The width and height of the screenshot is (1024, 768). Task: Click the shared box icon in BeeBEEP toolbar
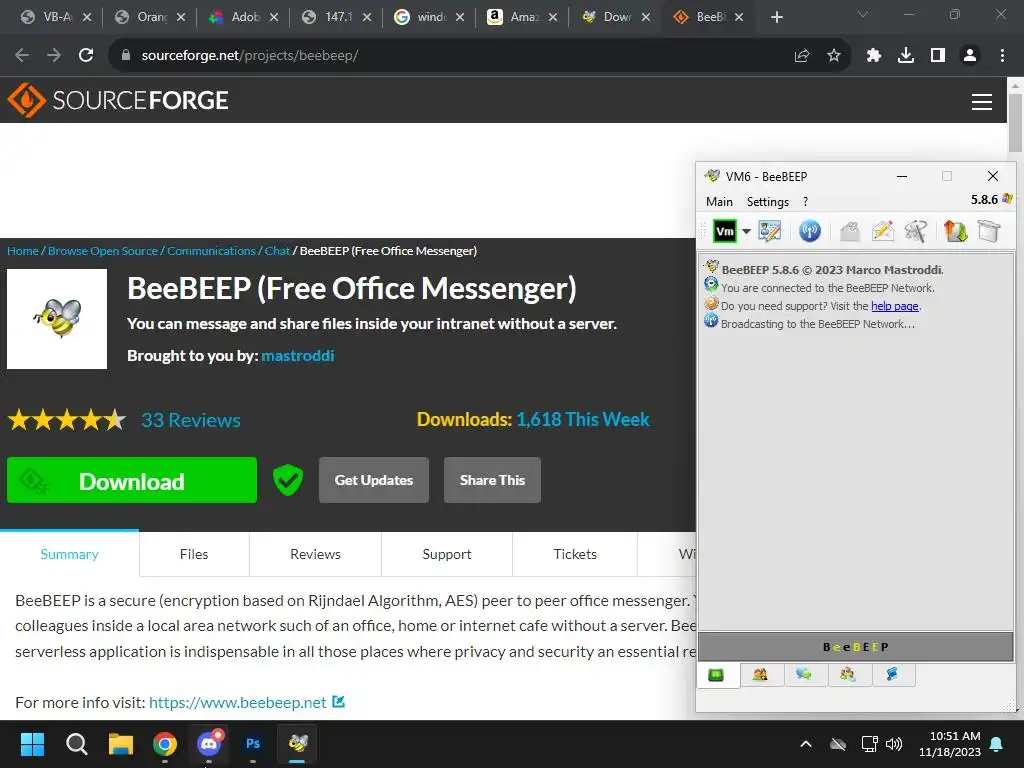click(x=989, y=231)
